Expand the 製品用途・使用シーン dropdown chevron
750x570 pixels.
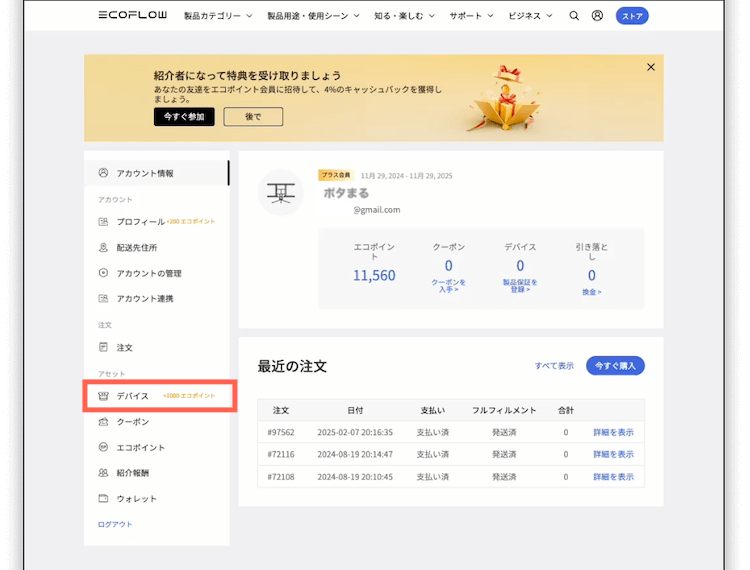356,16
